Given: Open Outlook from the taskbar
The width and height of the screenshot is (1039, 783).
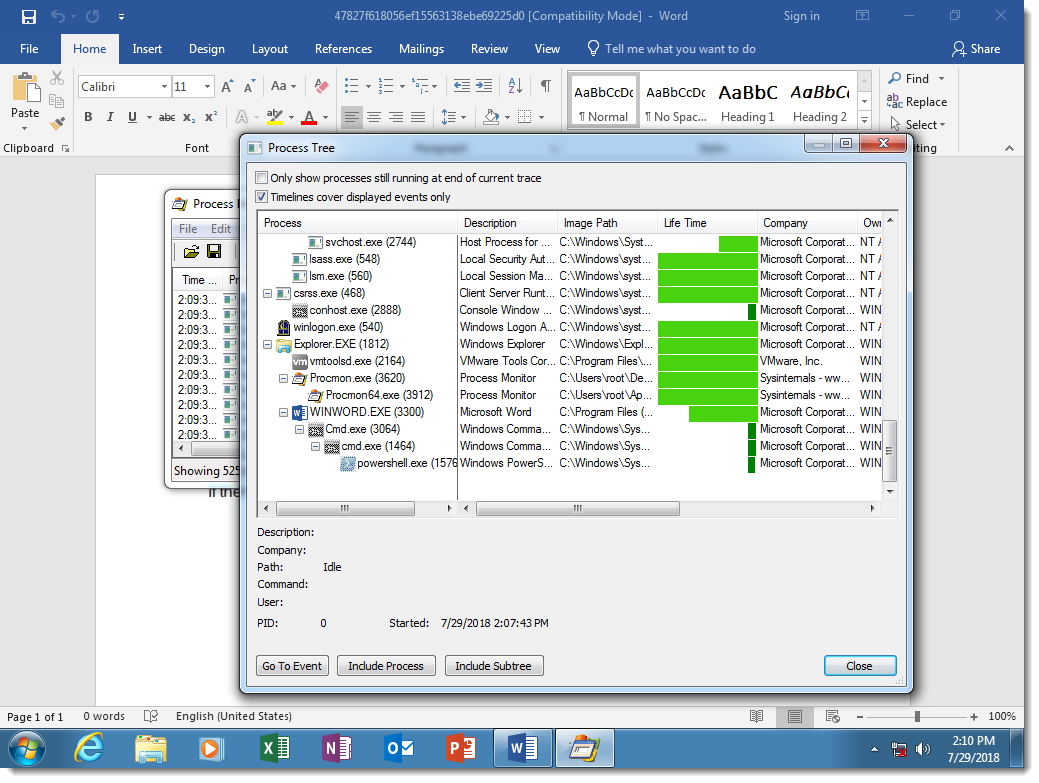Looking at the screenshot, I should (399, 749).
